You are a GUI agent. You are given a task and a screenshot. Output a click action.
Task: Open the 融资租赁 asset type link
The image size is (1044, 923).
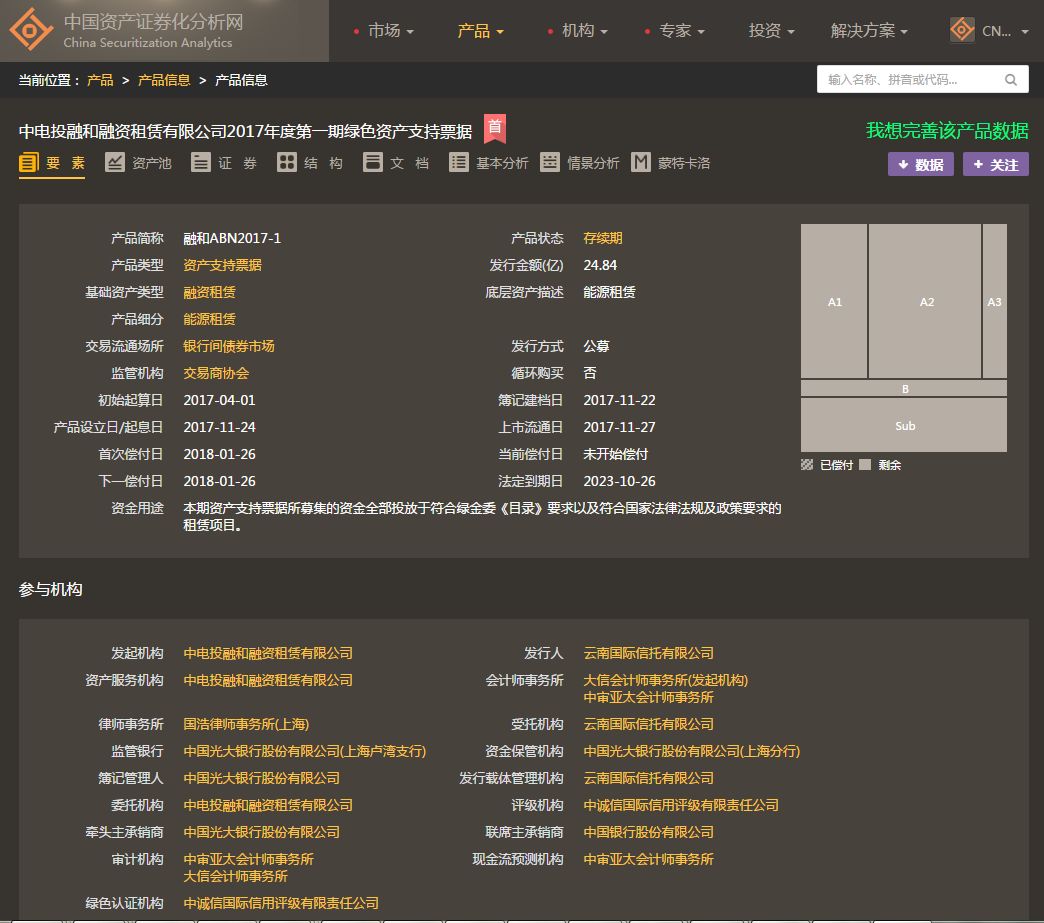[x=210, y=292]
